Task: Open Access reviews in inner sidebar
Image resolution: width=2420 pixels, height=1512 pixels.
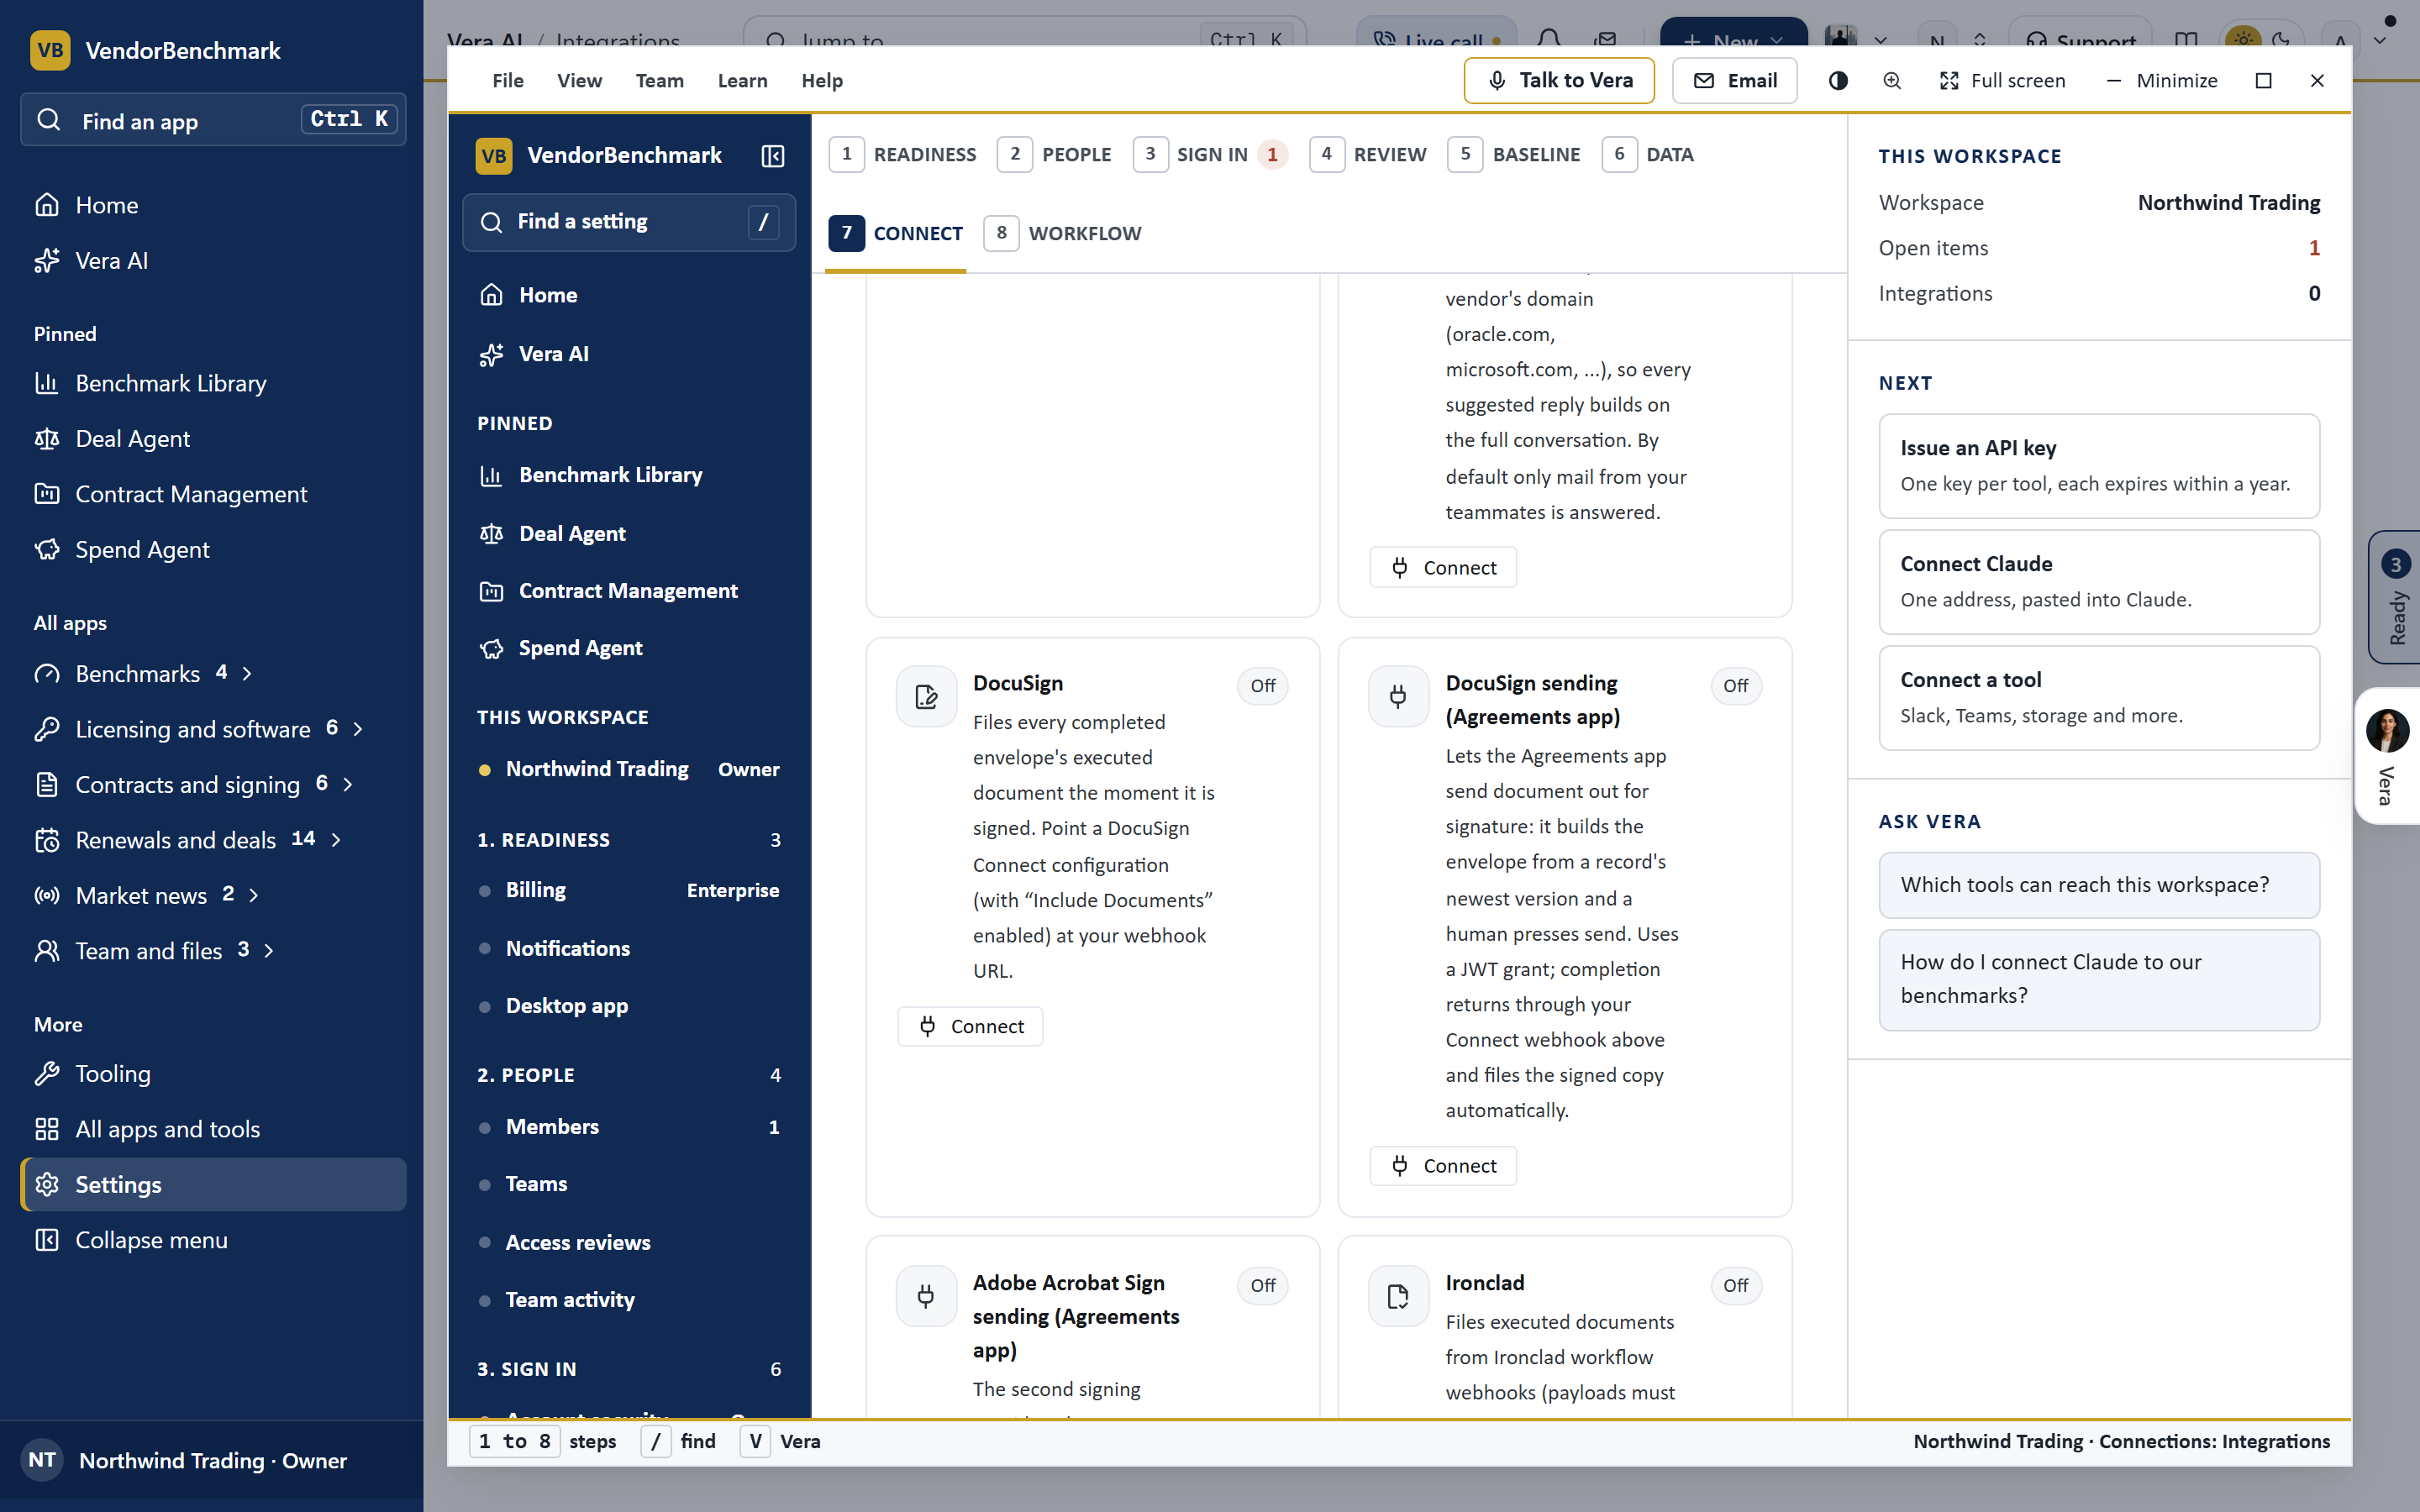Action: coord(629,1242)
